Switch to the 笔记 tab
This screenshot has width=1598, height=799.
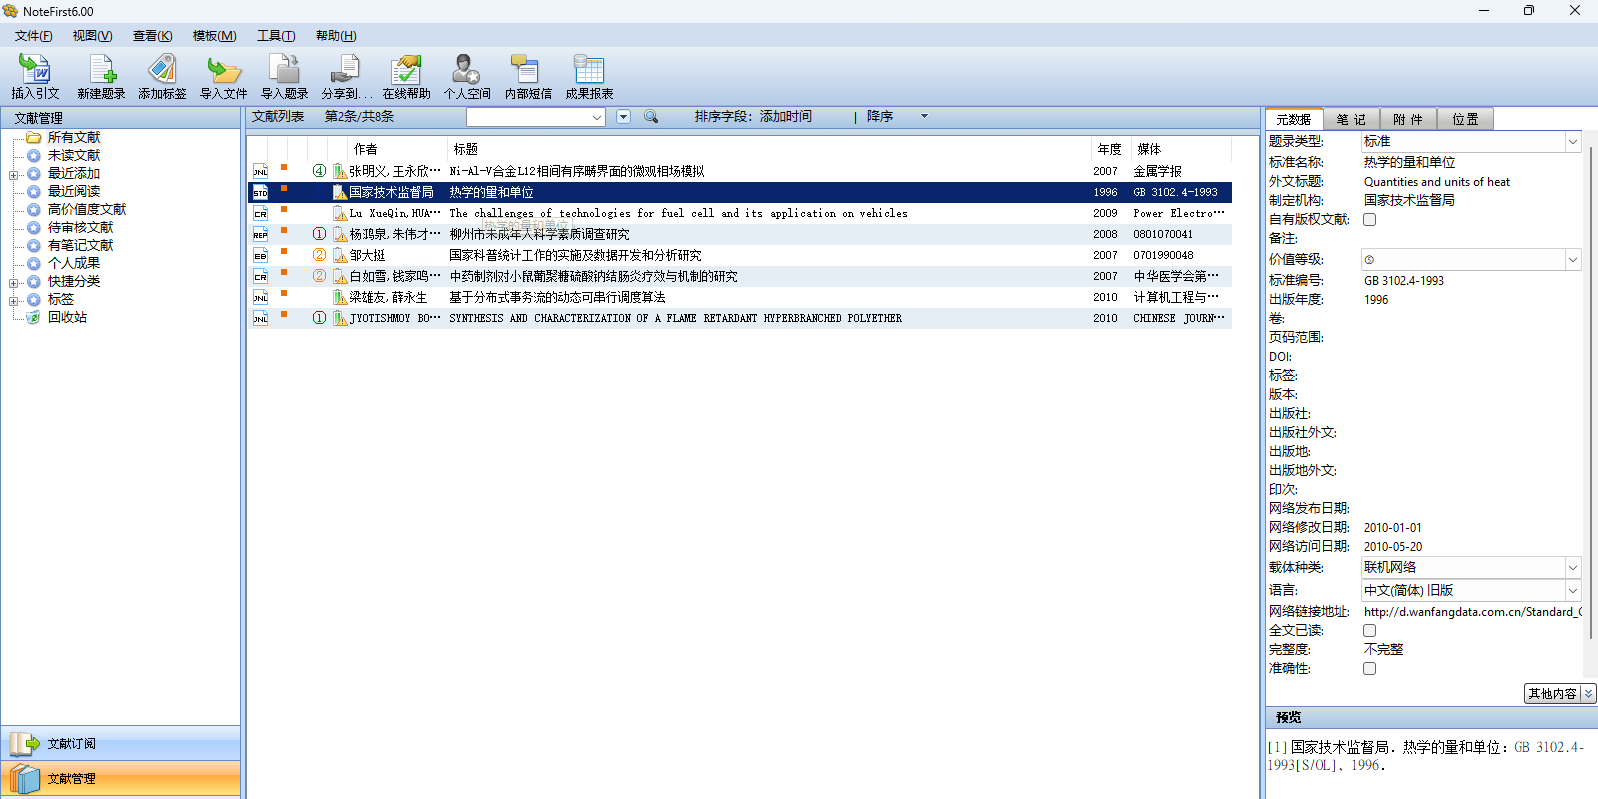click(1350, 119)
